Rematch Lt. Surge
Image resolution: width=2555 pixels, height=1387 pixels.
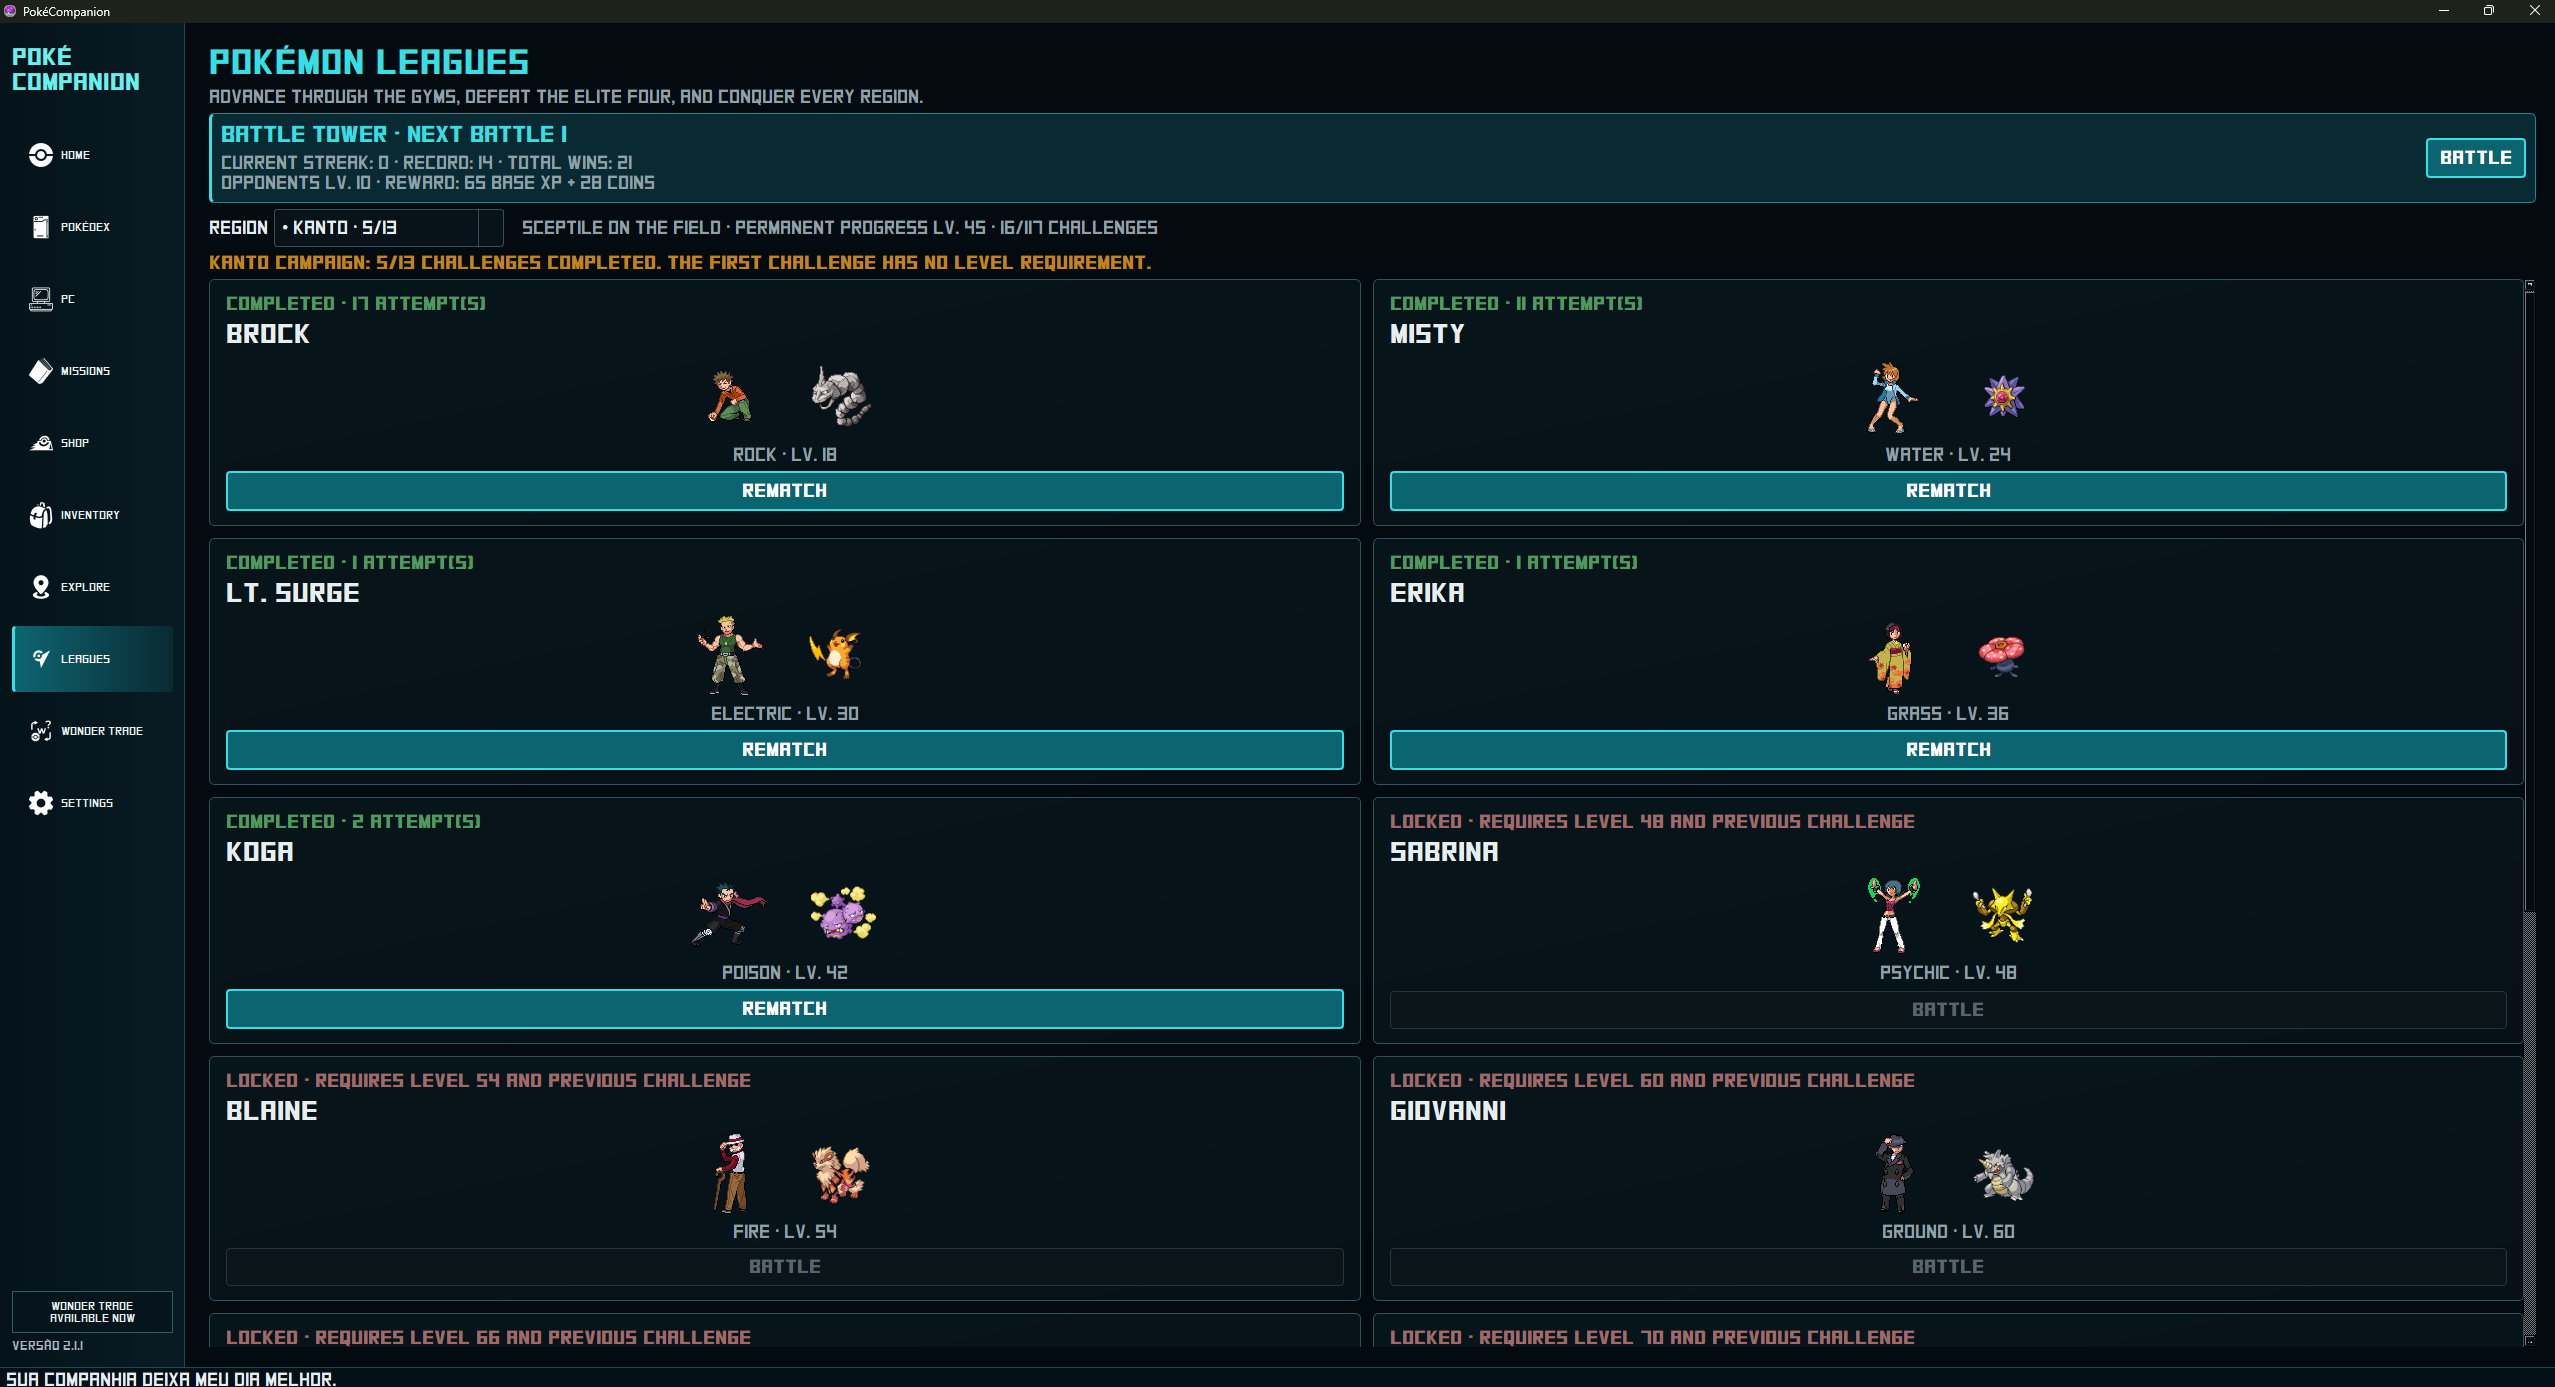click(x=785, y=750)
